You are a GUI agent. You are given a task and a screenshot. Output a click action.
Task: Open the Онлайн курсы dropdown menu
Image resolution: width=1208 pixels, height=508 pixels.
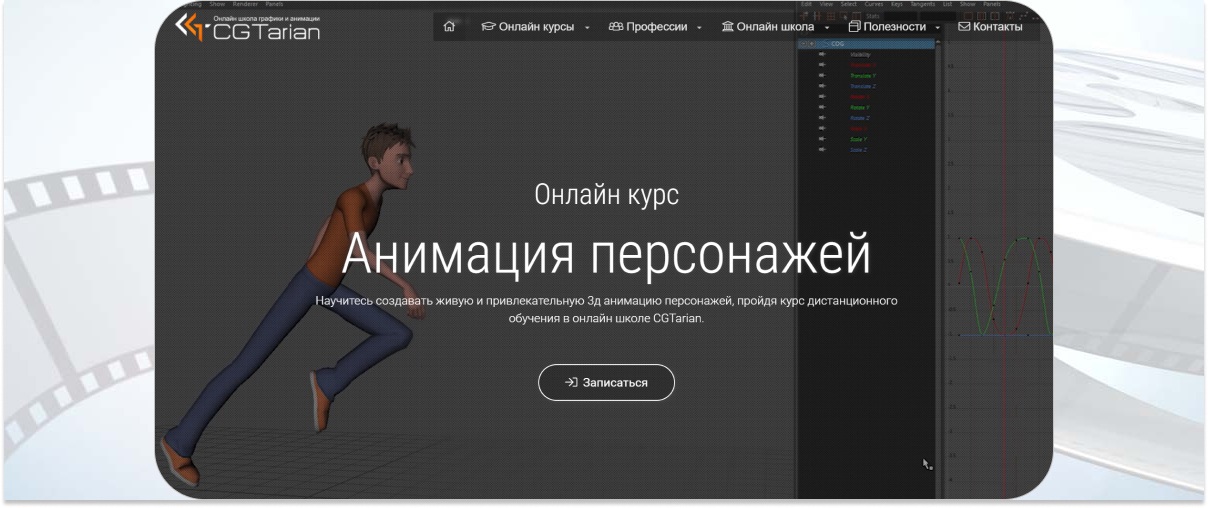(x=535, y=27)
